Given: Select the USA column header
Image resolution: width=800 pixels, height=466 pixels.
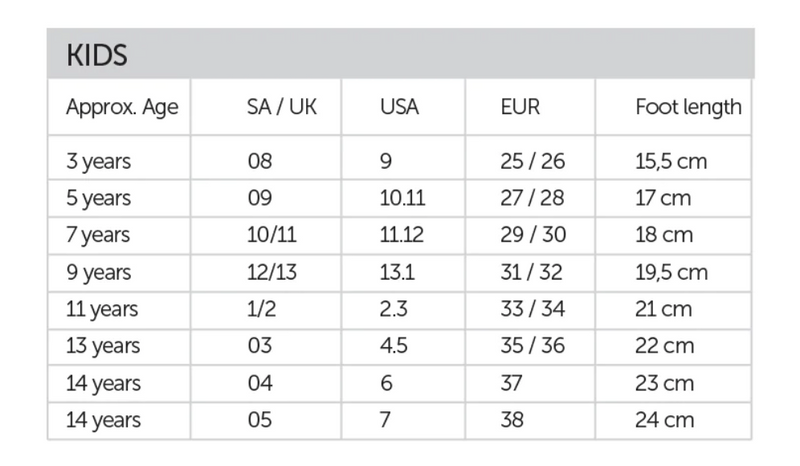Looking at the screenshot, I should click(x=400, y=107).
